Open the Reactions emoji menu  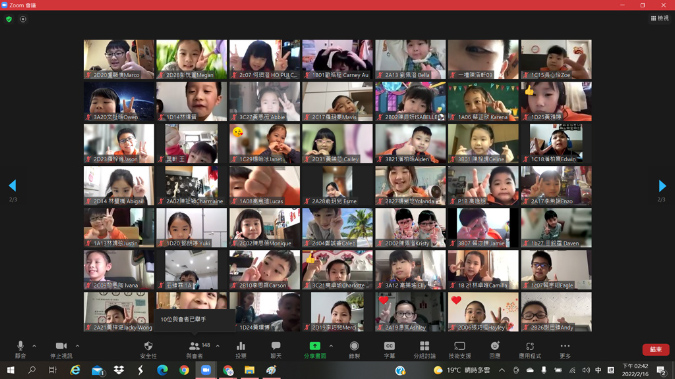click(x=495, y=349)
